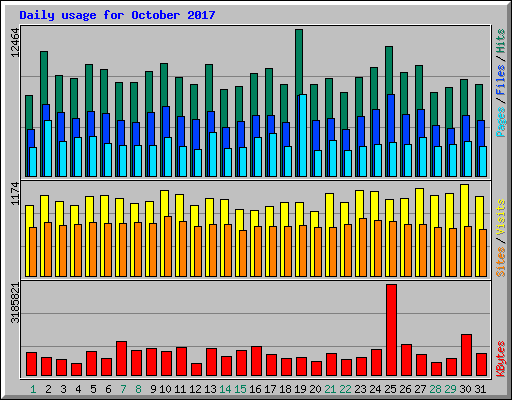This screenshot has height=400, width=512.
Task: Click the Visits legend label
Action: 501,217
